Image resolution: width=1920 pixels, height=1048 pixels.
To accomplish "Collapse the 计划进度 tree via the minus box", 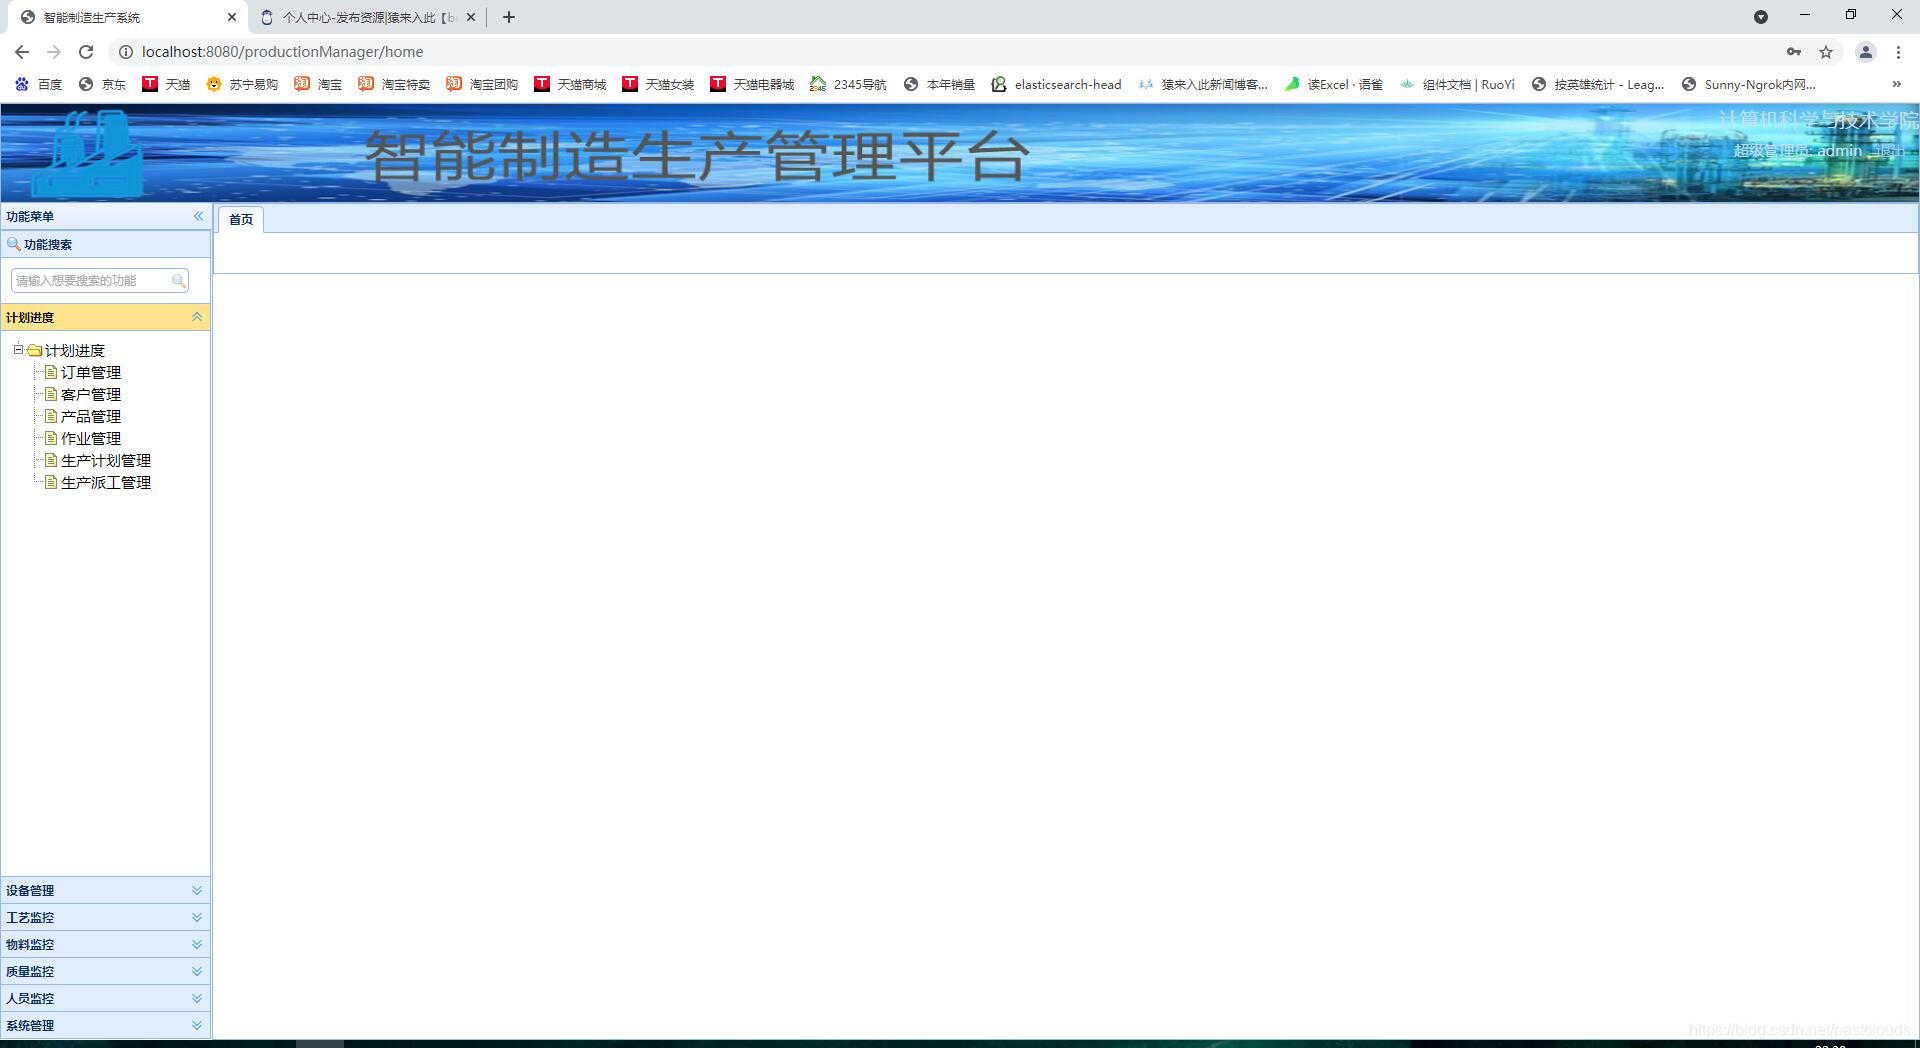I will click(x=18, y=350).
